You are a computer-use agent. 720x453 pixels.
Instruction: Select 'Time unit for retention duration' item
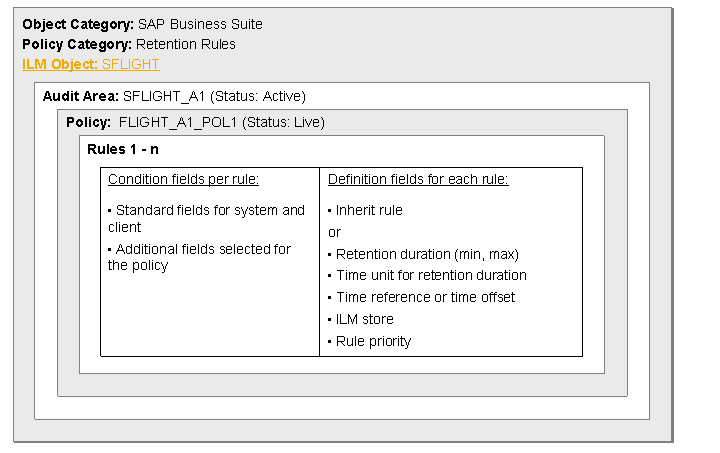coord(431,275)
